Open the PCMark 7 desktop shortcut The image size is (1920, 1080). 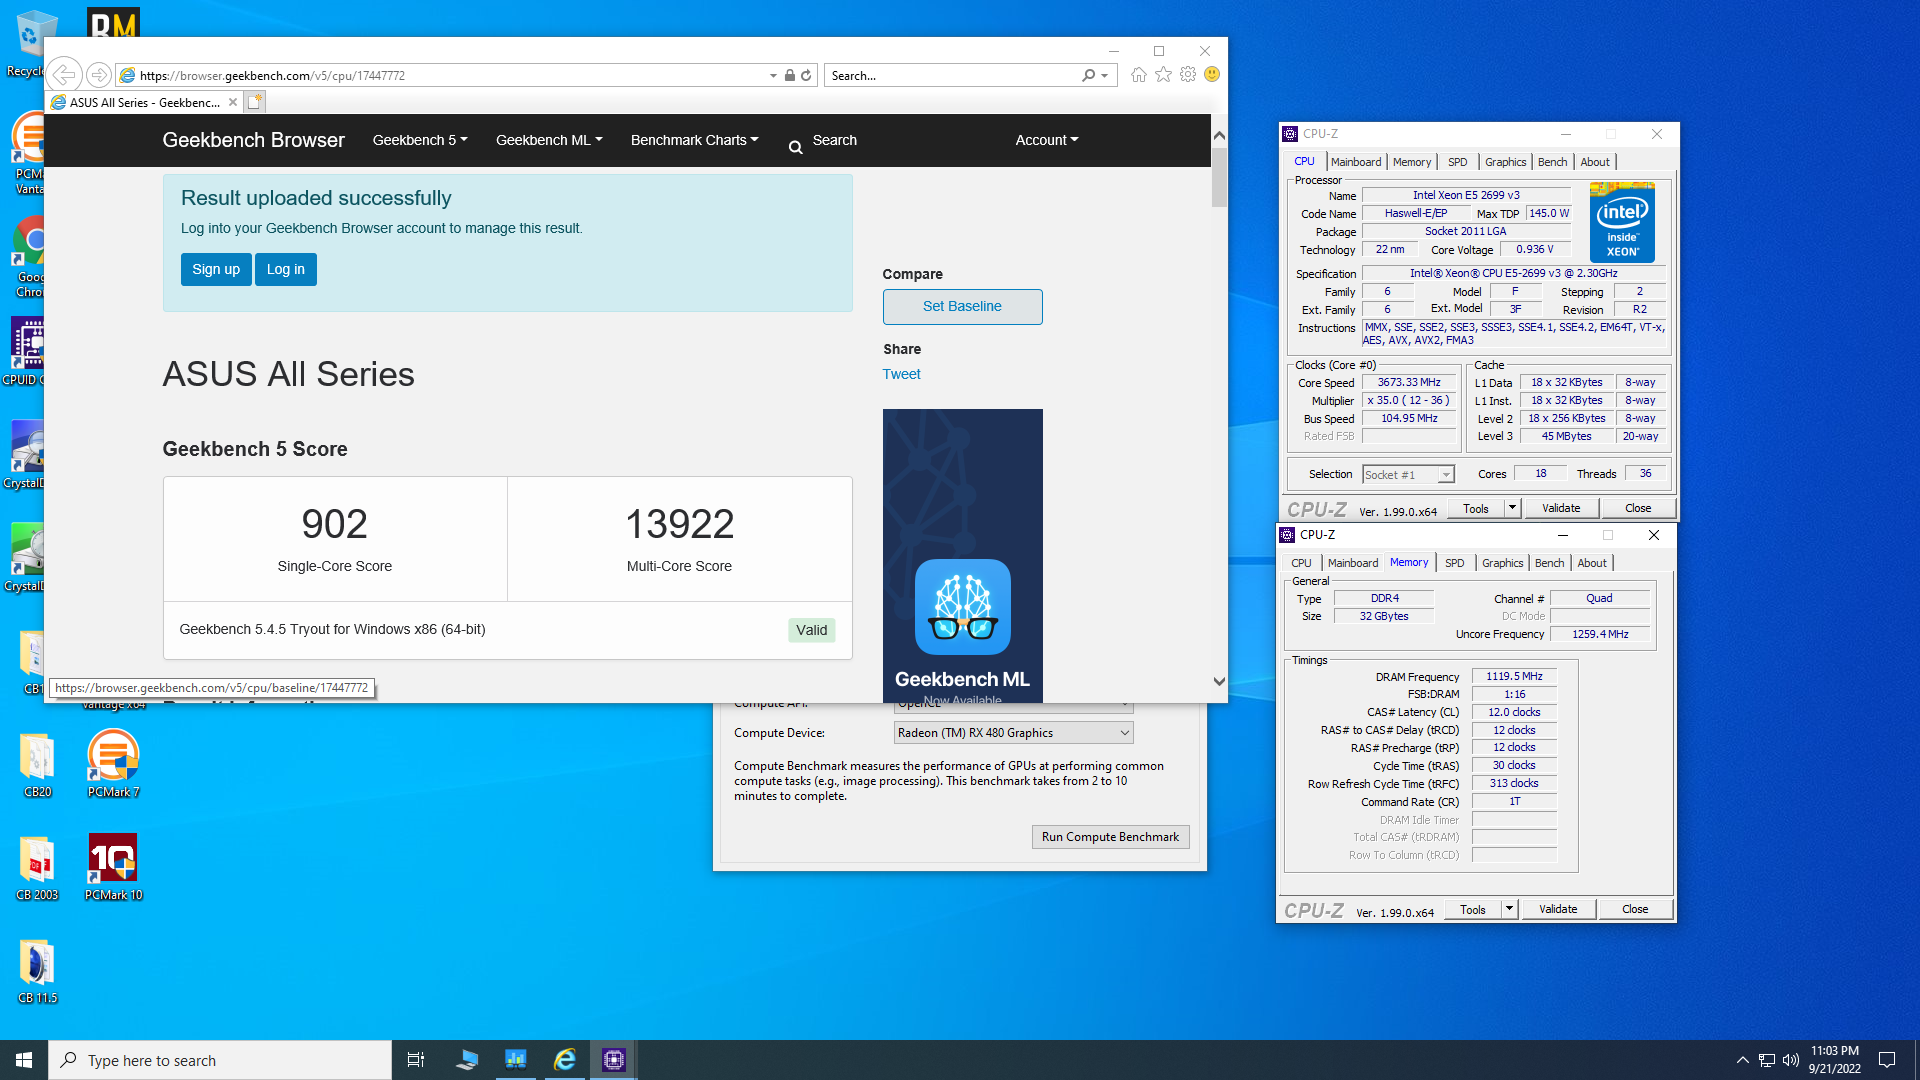113,762
